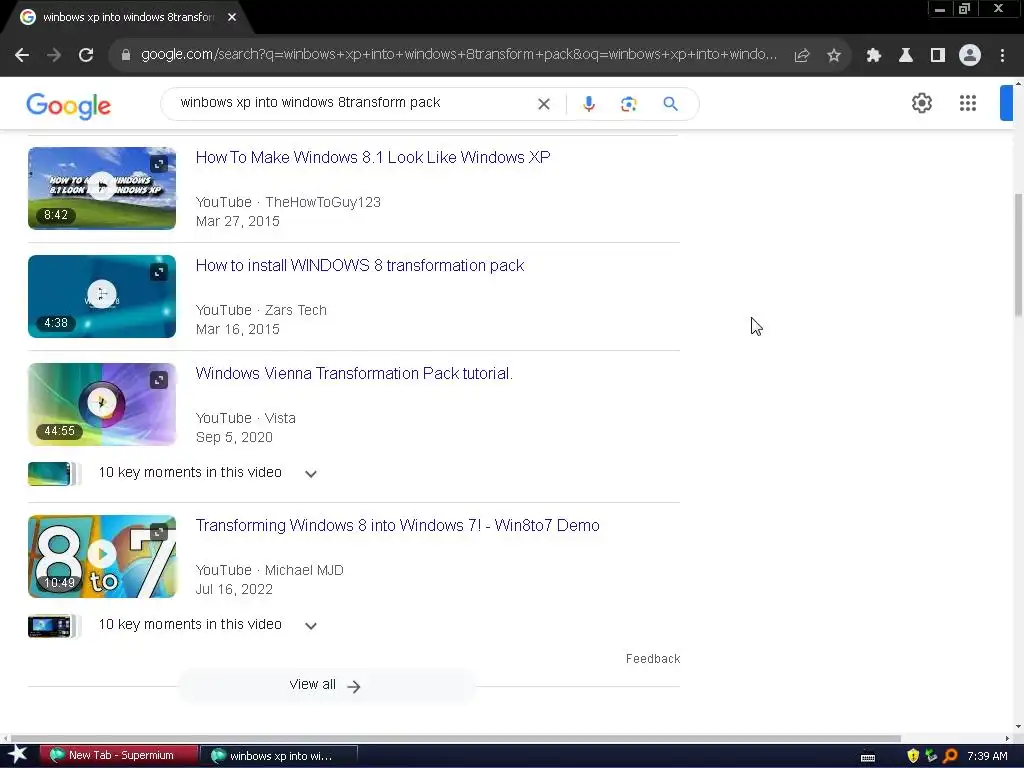Image resolution: width=1024 pixels, height=768 pixels.
Task: Click the TheHowToGuy123 channel text
Action: click(x=323, y=202)
